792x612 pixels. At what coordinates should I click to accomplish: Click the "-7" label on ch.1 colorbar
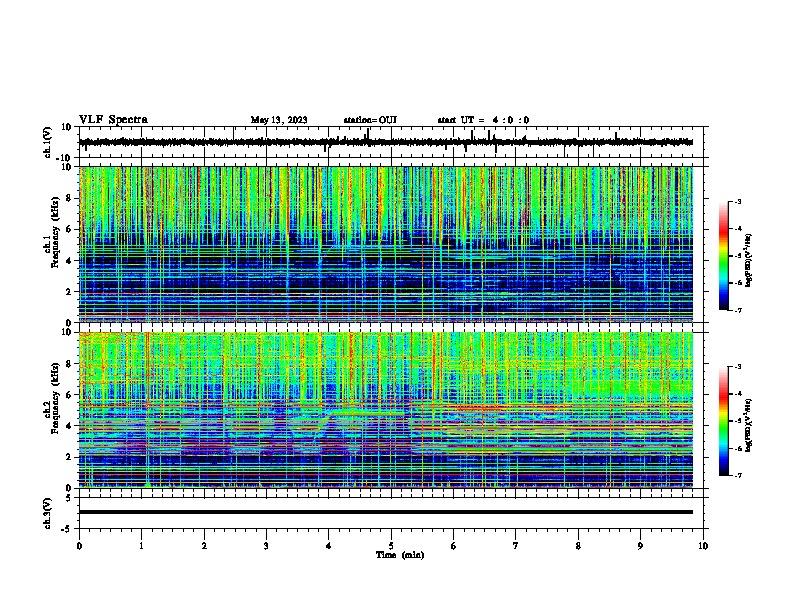tap(738, 310)
